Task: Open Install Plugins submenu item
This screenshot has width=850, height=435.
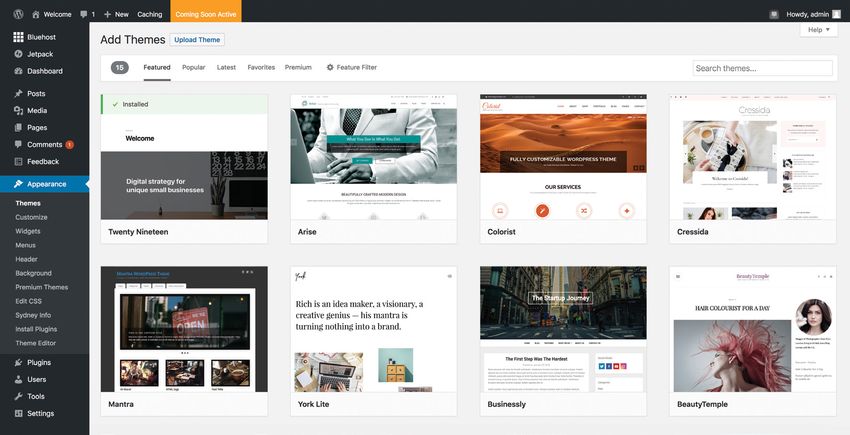Action: coord(36,329)
